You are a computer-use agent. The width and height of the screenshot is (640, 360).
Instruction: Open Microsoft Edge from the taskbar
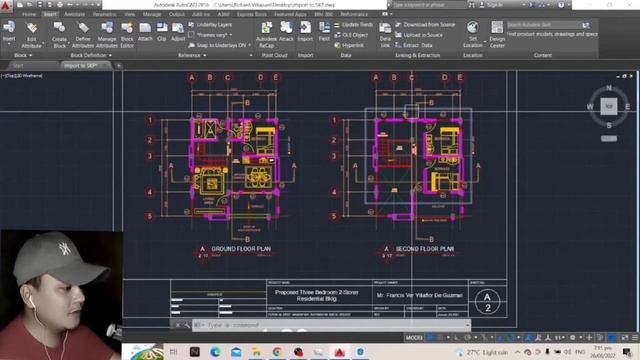coord(215,352)
